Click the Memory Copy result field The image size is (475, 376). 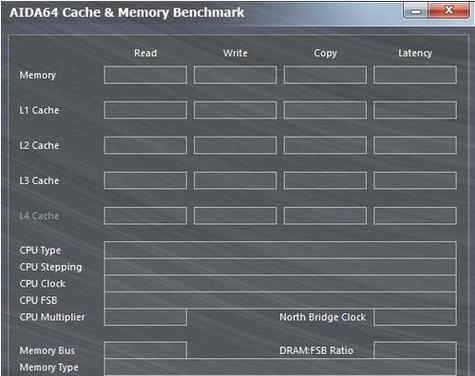pyautogui.click(x=325, y=75)
